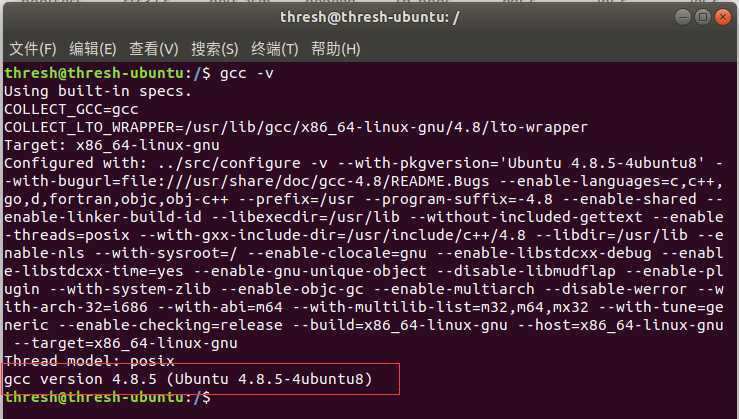This screenshot has height=419, width=739.
Task: Maximize the terminal window
Action: [702, 17]
